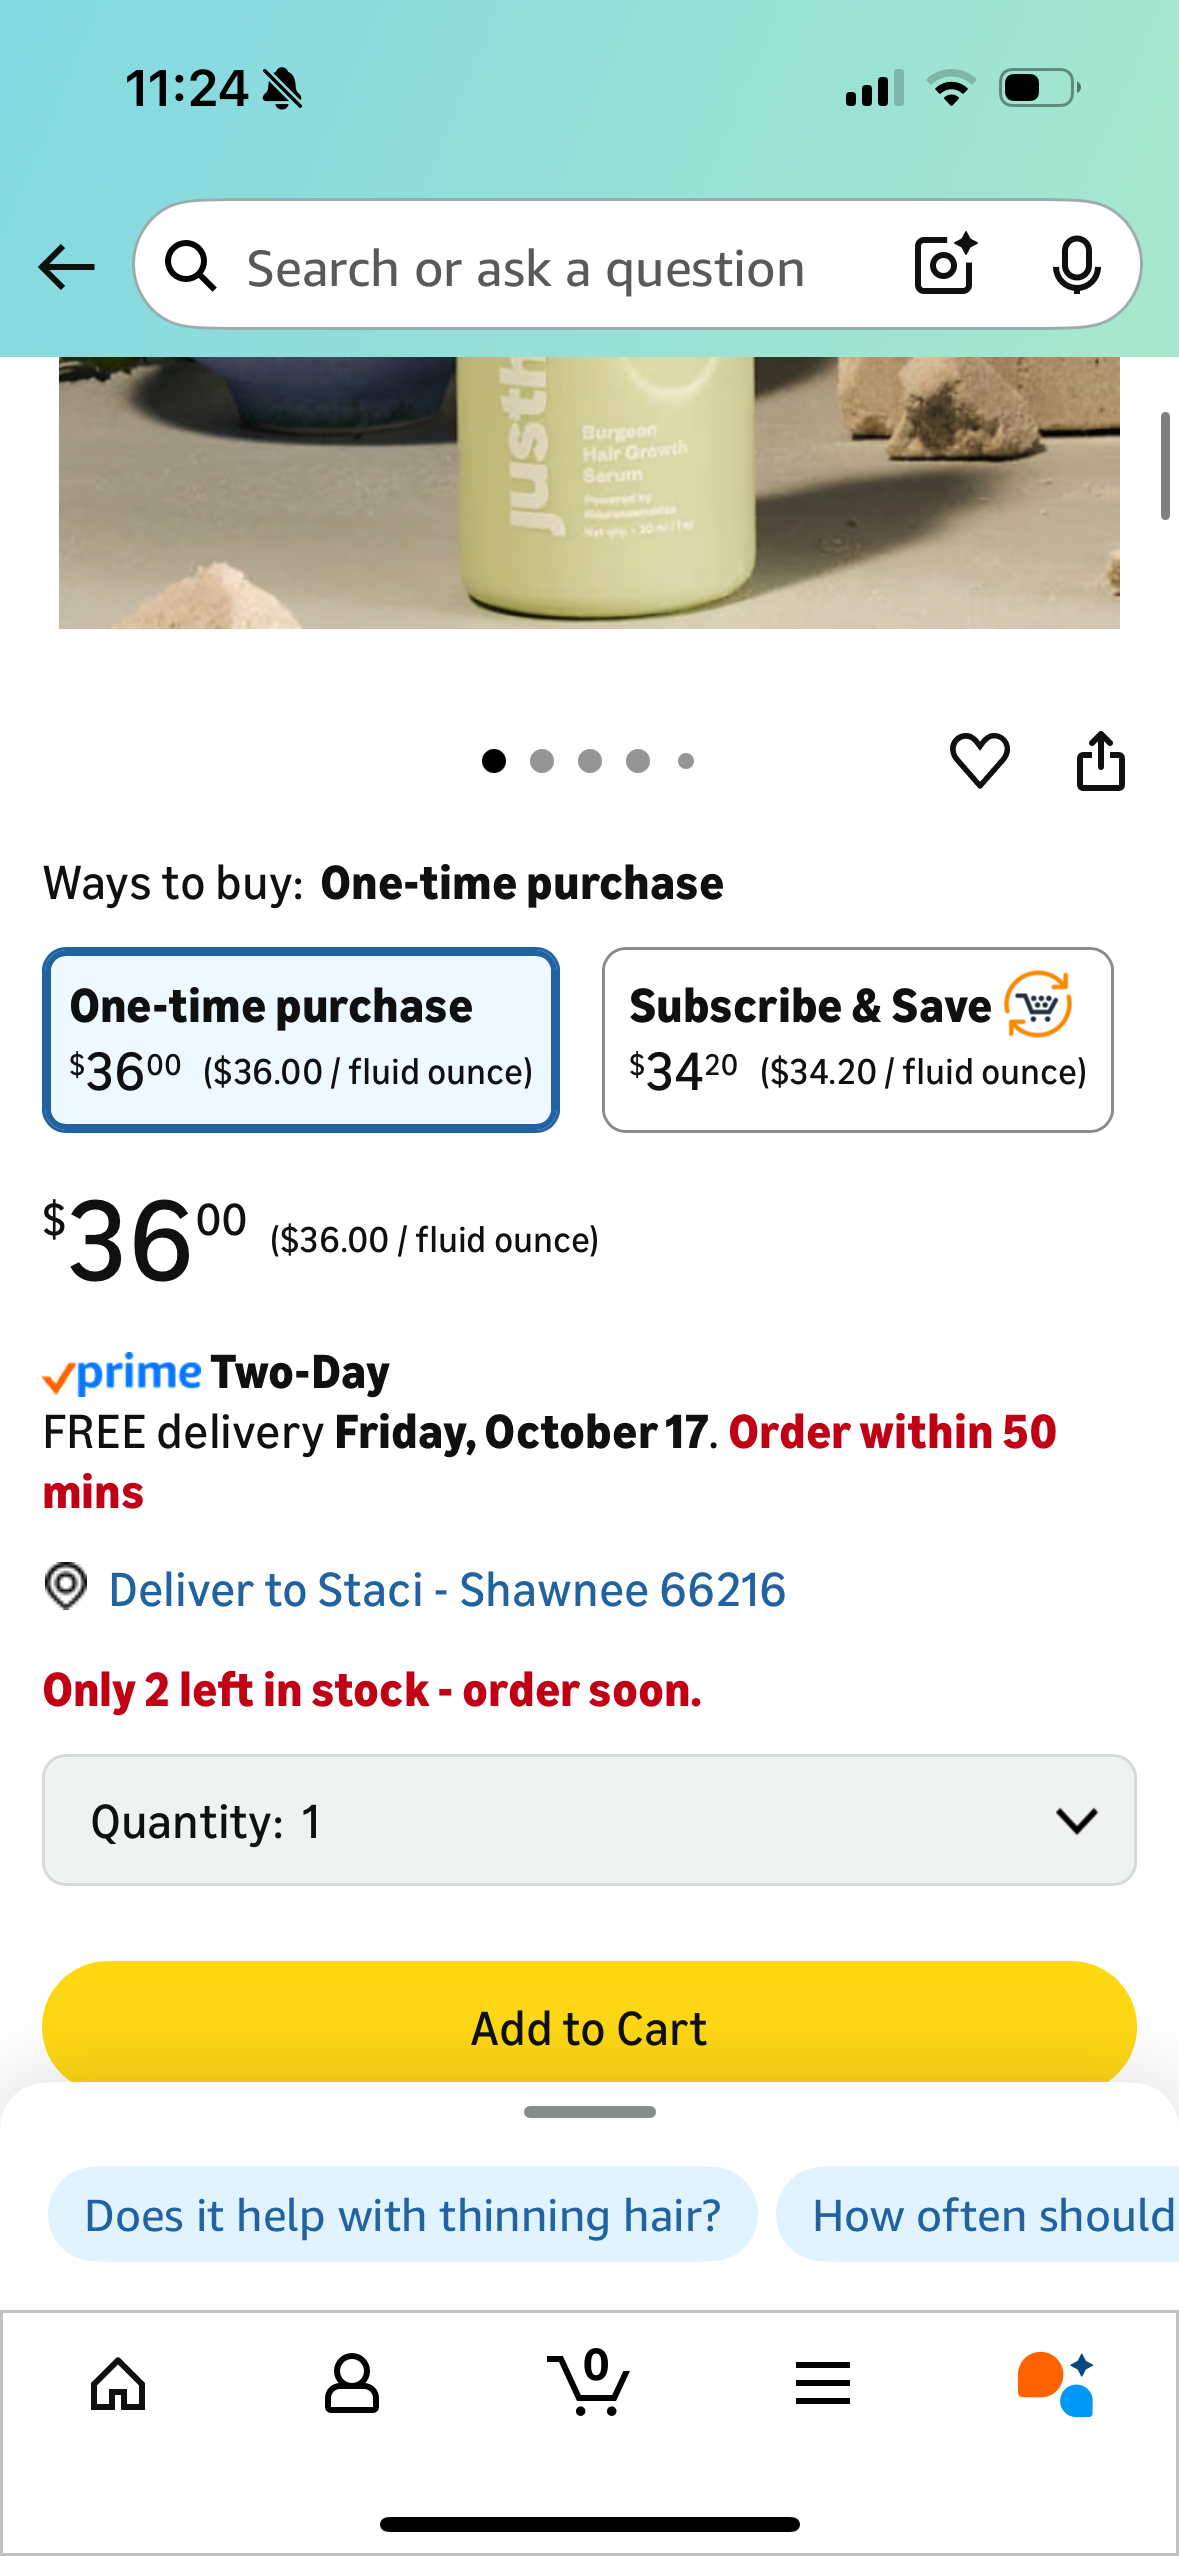Image resolution: width=1179 pixels, height=2556 pixels.
Task: Jump to the second image dot
Action: click(542, 762)
